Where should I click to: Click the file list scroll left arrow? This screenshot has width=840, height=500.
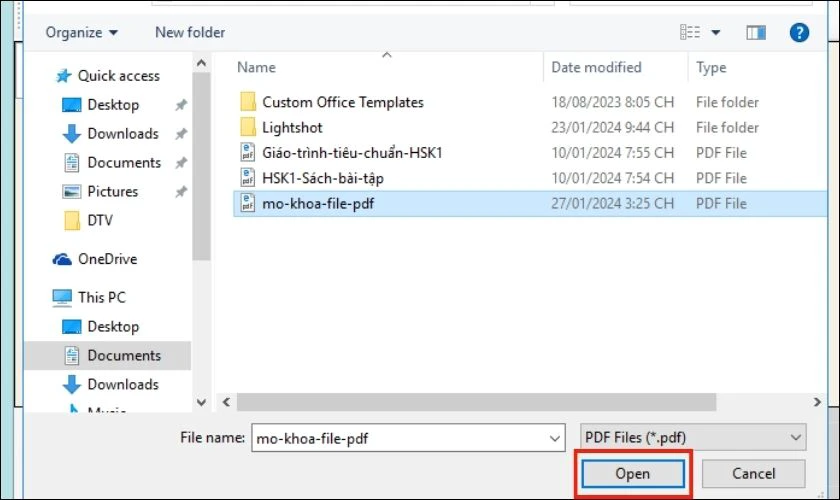click(x=226, y=402)
